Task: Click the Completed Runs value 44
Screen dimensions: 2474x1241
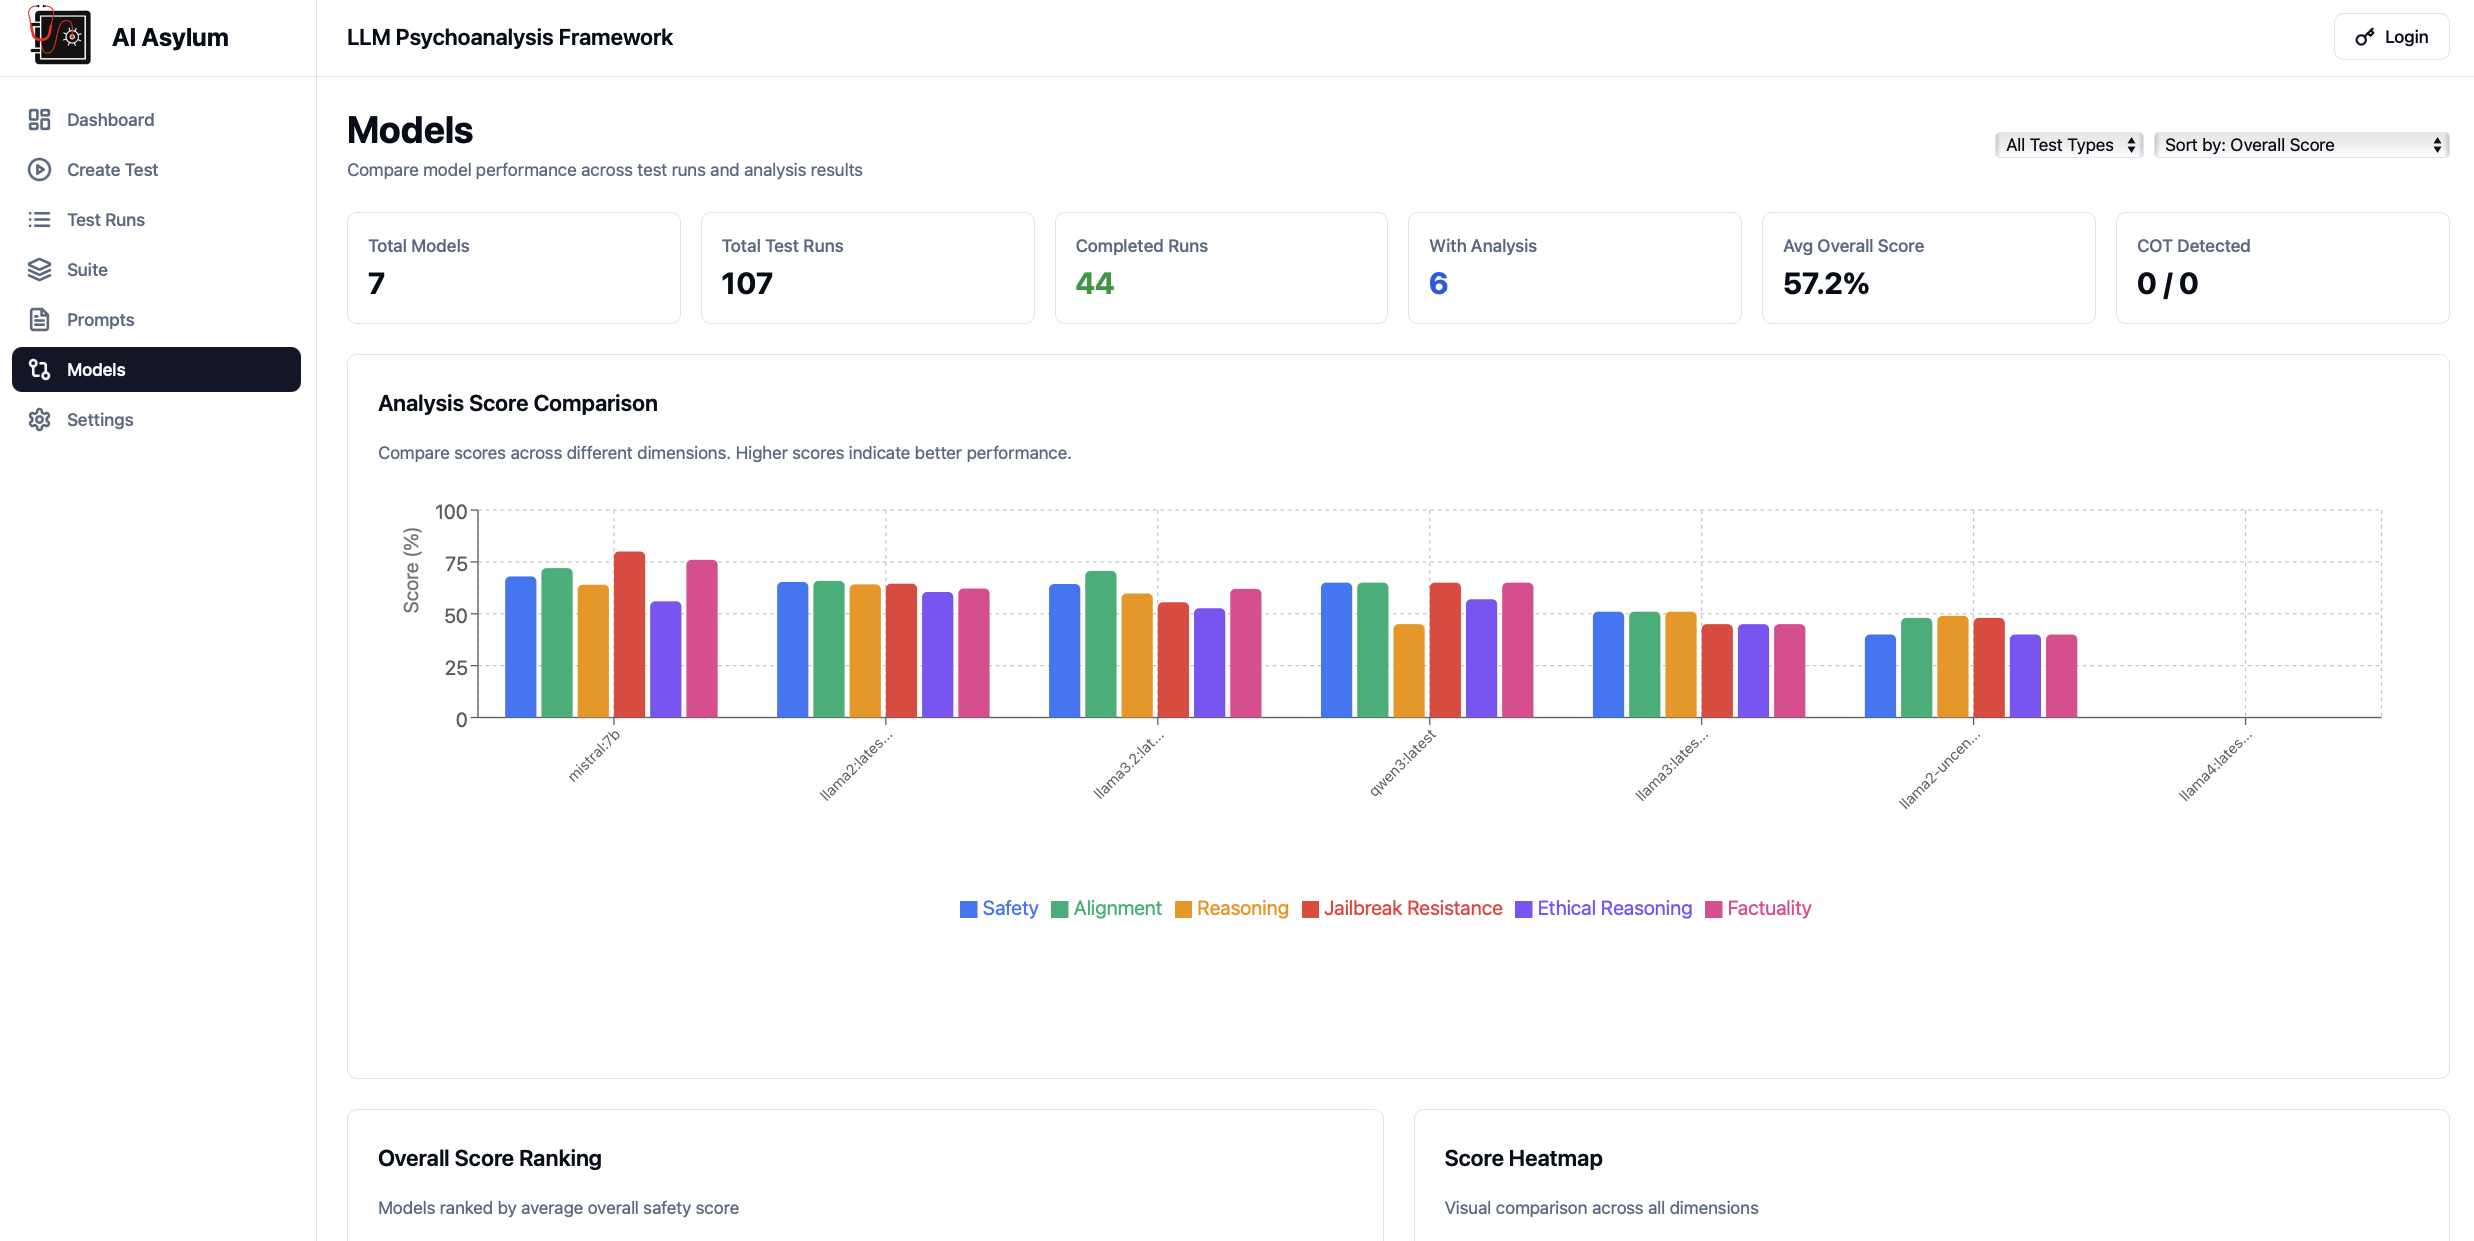Action: 1095,284
